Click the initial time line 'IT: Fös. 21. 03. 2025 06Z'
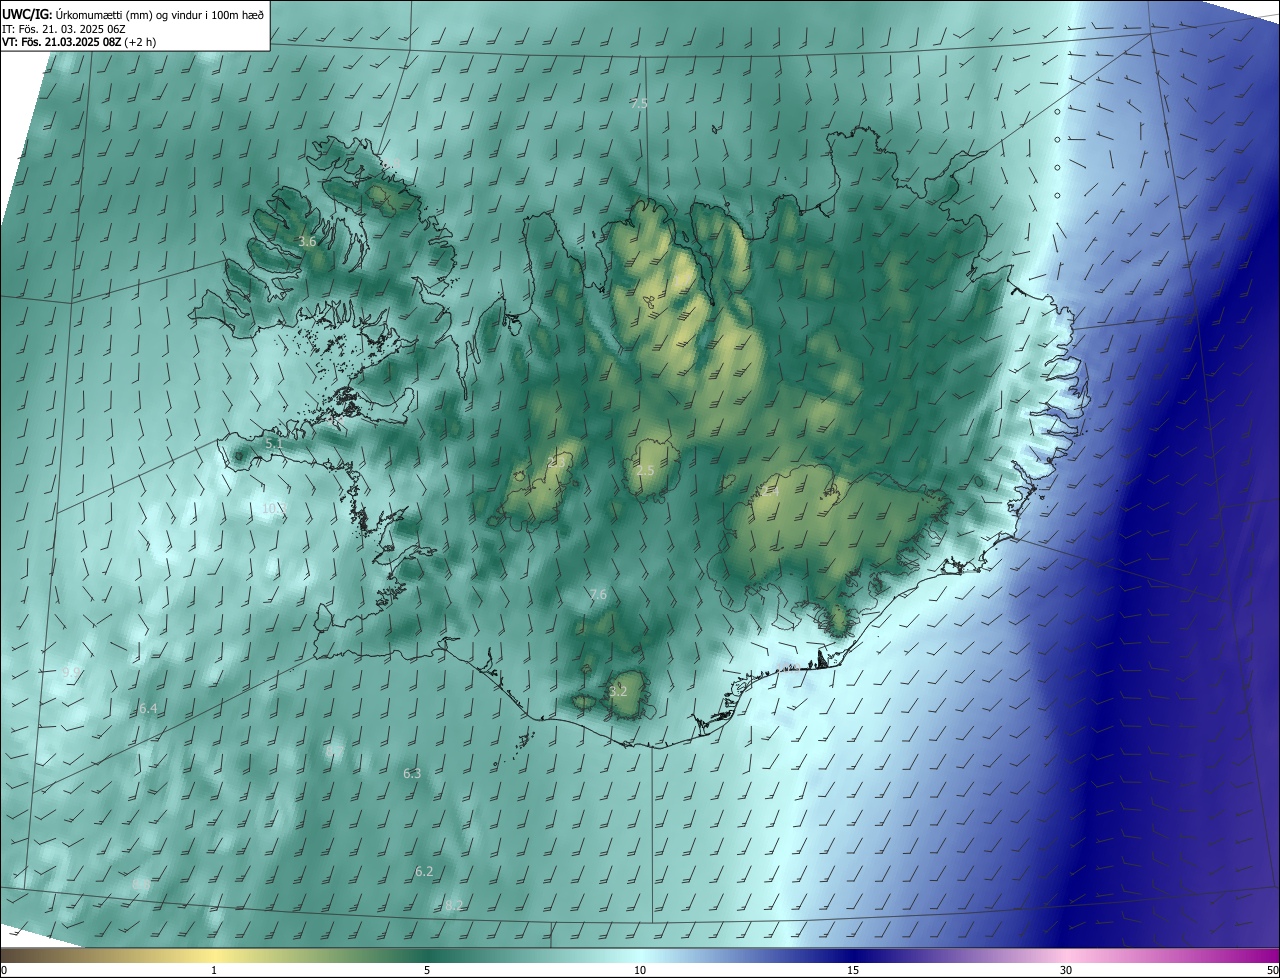 point(64,28)
